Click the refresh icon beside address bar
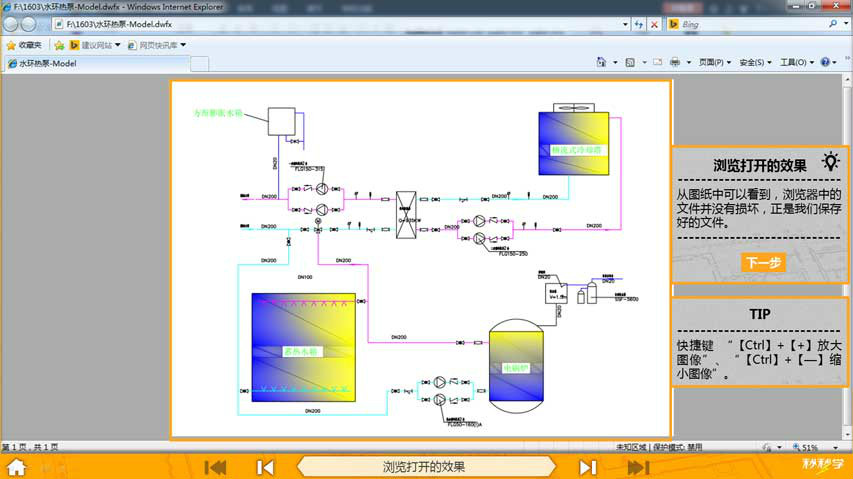Viewport: 853px width, 479px height. [637, 24]
